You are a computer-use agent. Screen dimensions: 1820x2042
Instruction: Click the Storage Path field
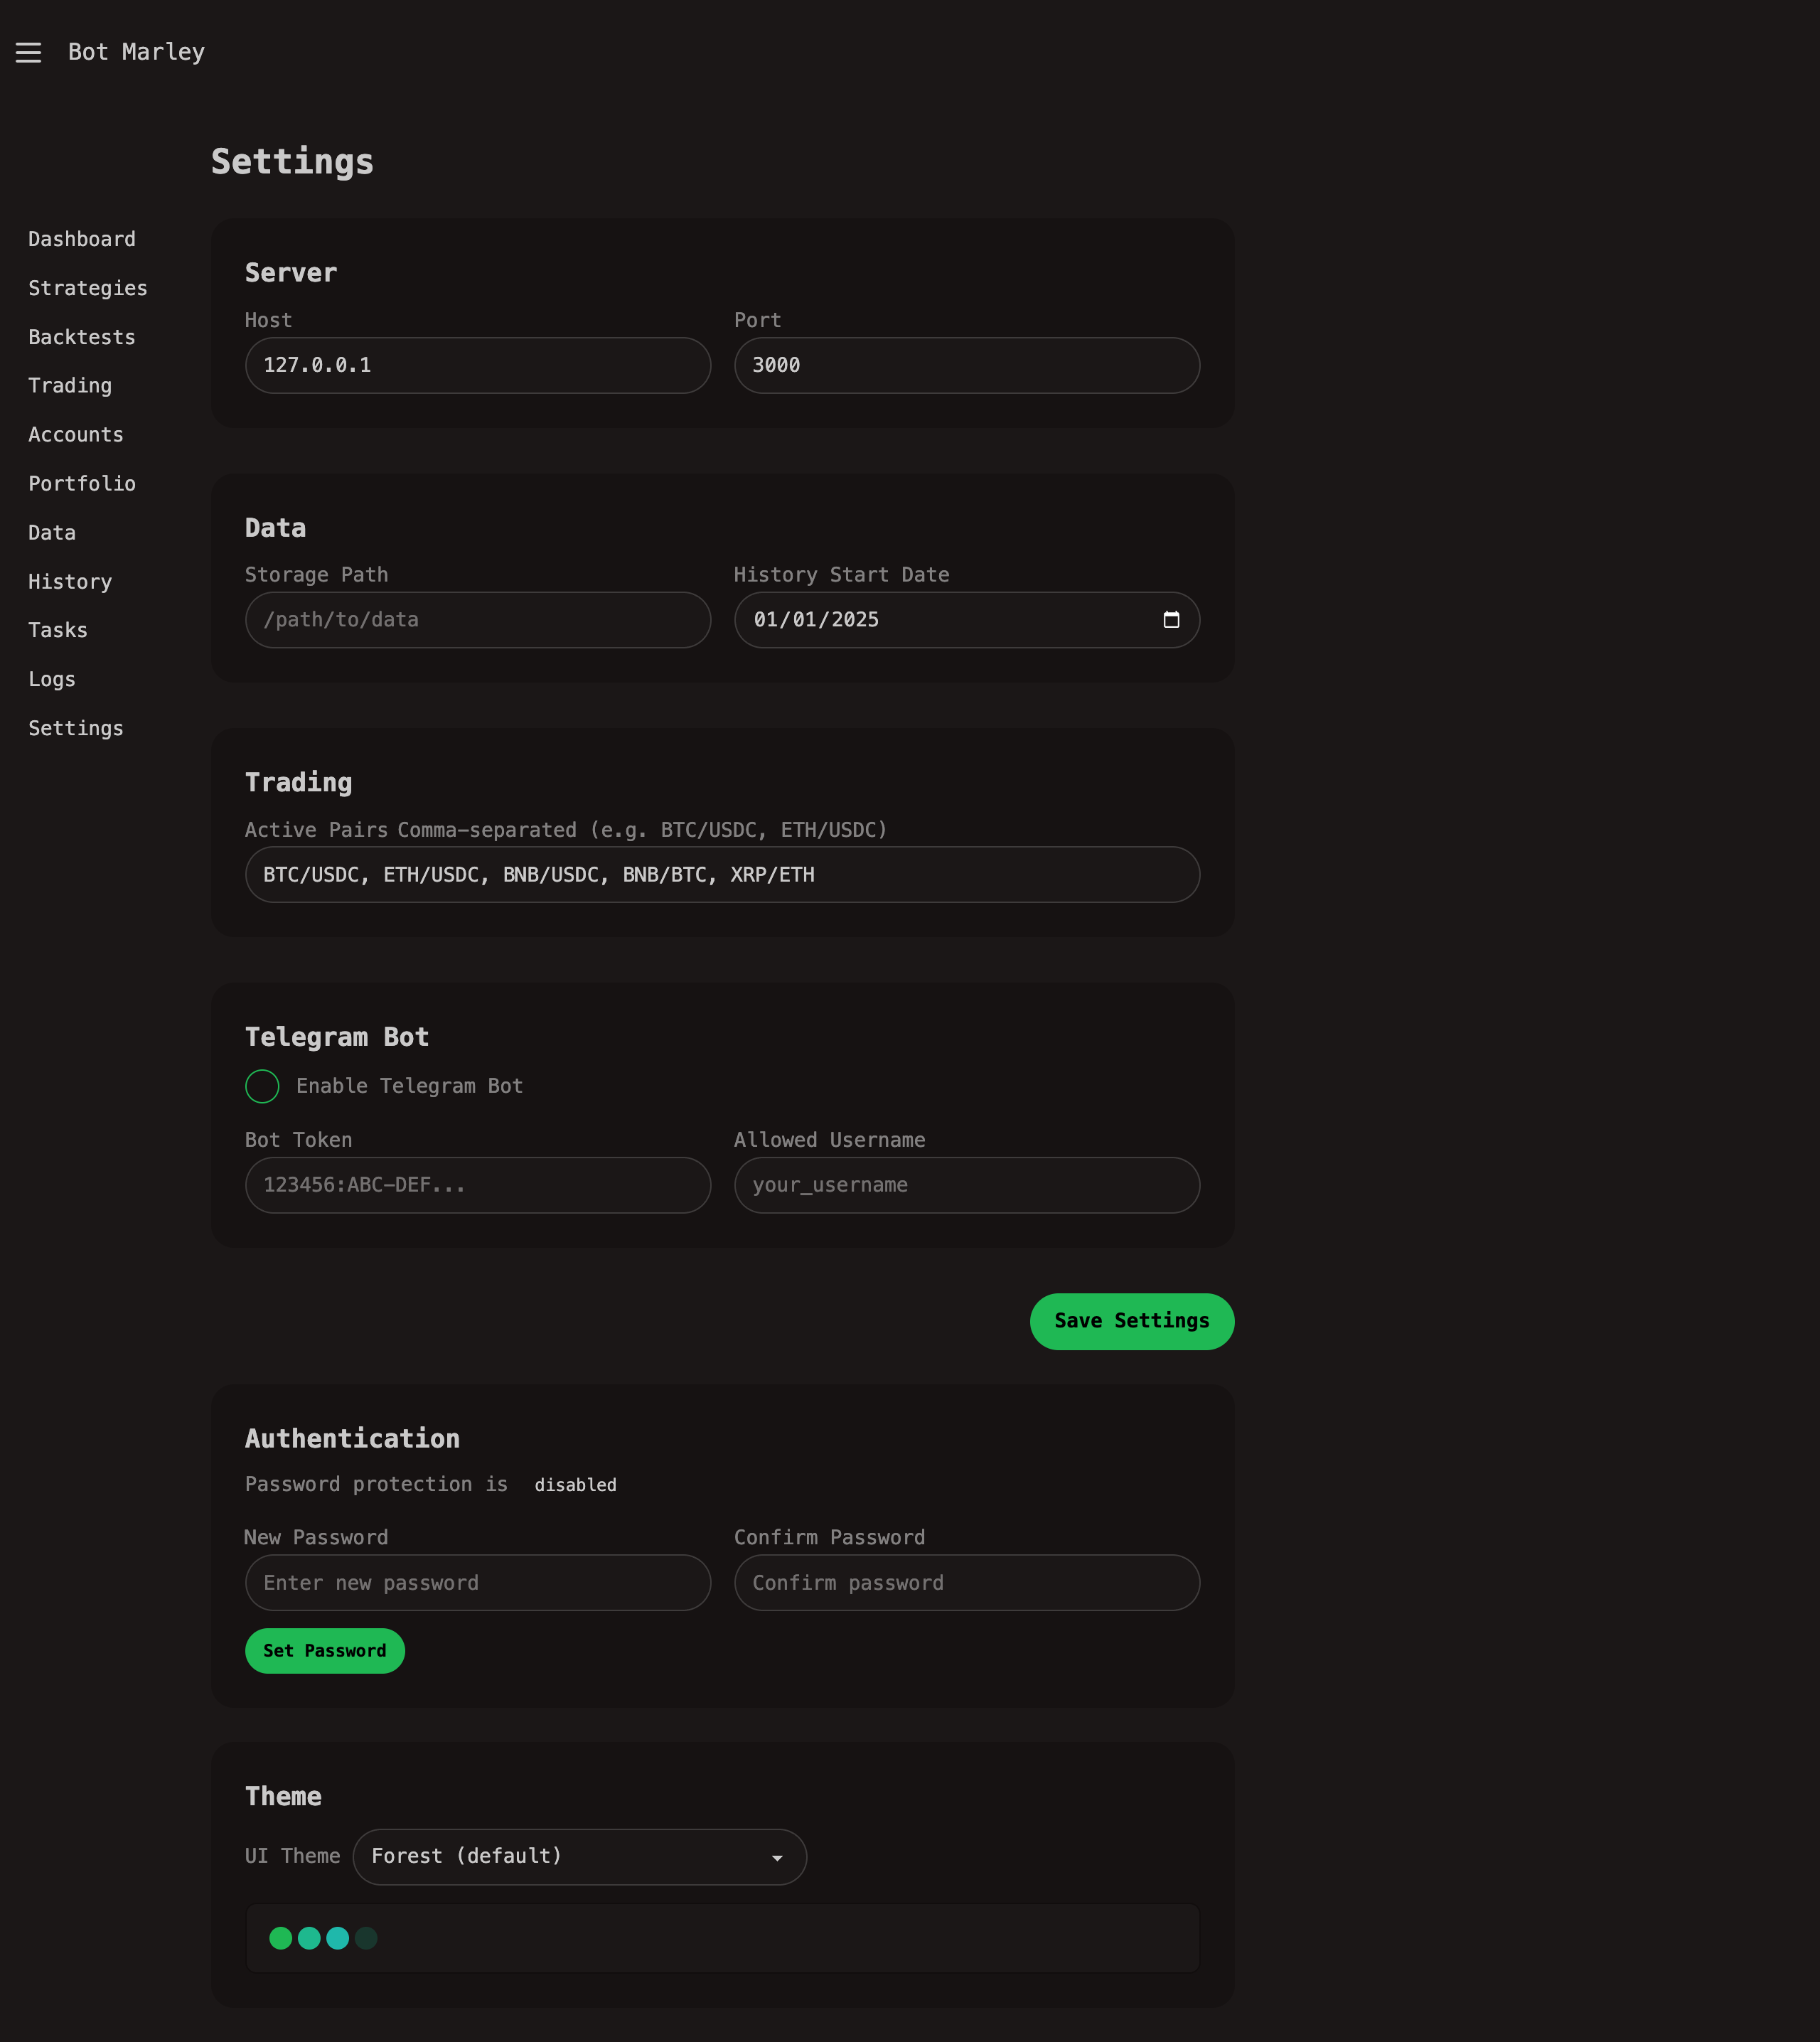coord(477,620)
